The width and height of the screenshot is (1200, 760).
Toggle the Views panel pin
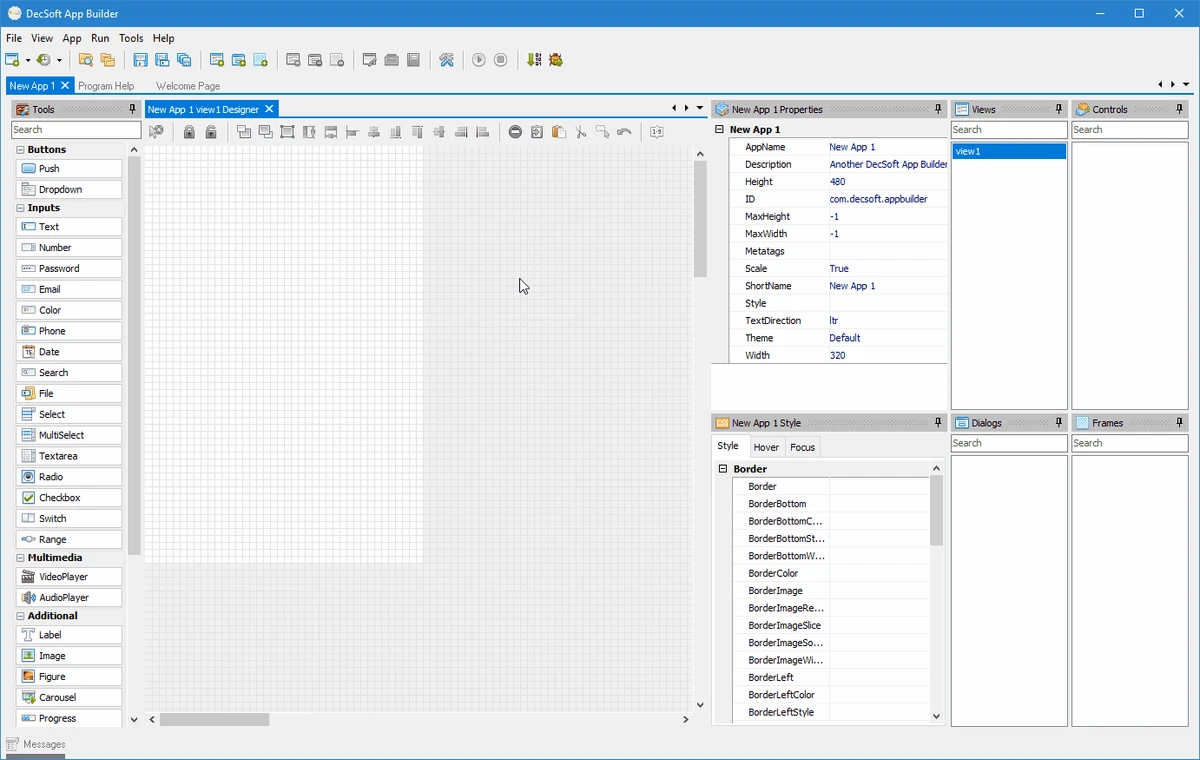point(1059,109)
